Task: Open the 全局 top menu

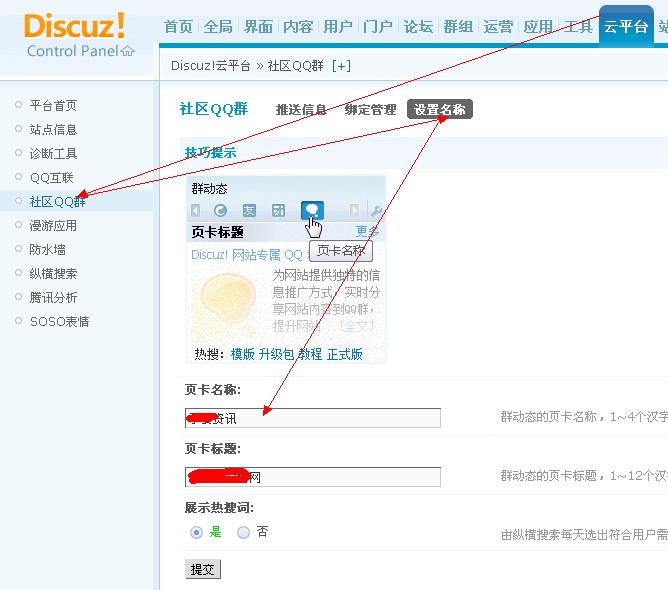Action: pyautogui.click(x=218, y=26)
